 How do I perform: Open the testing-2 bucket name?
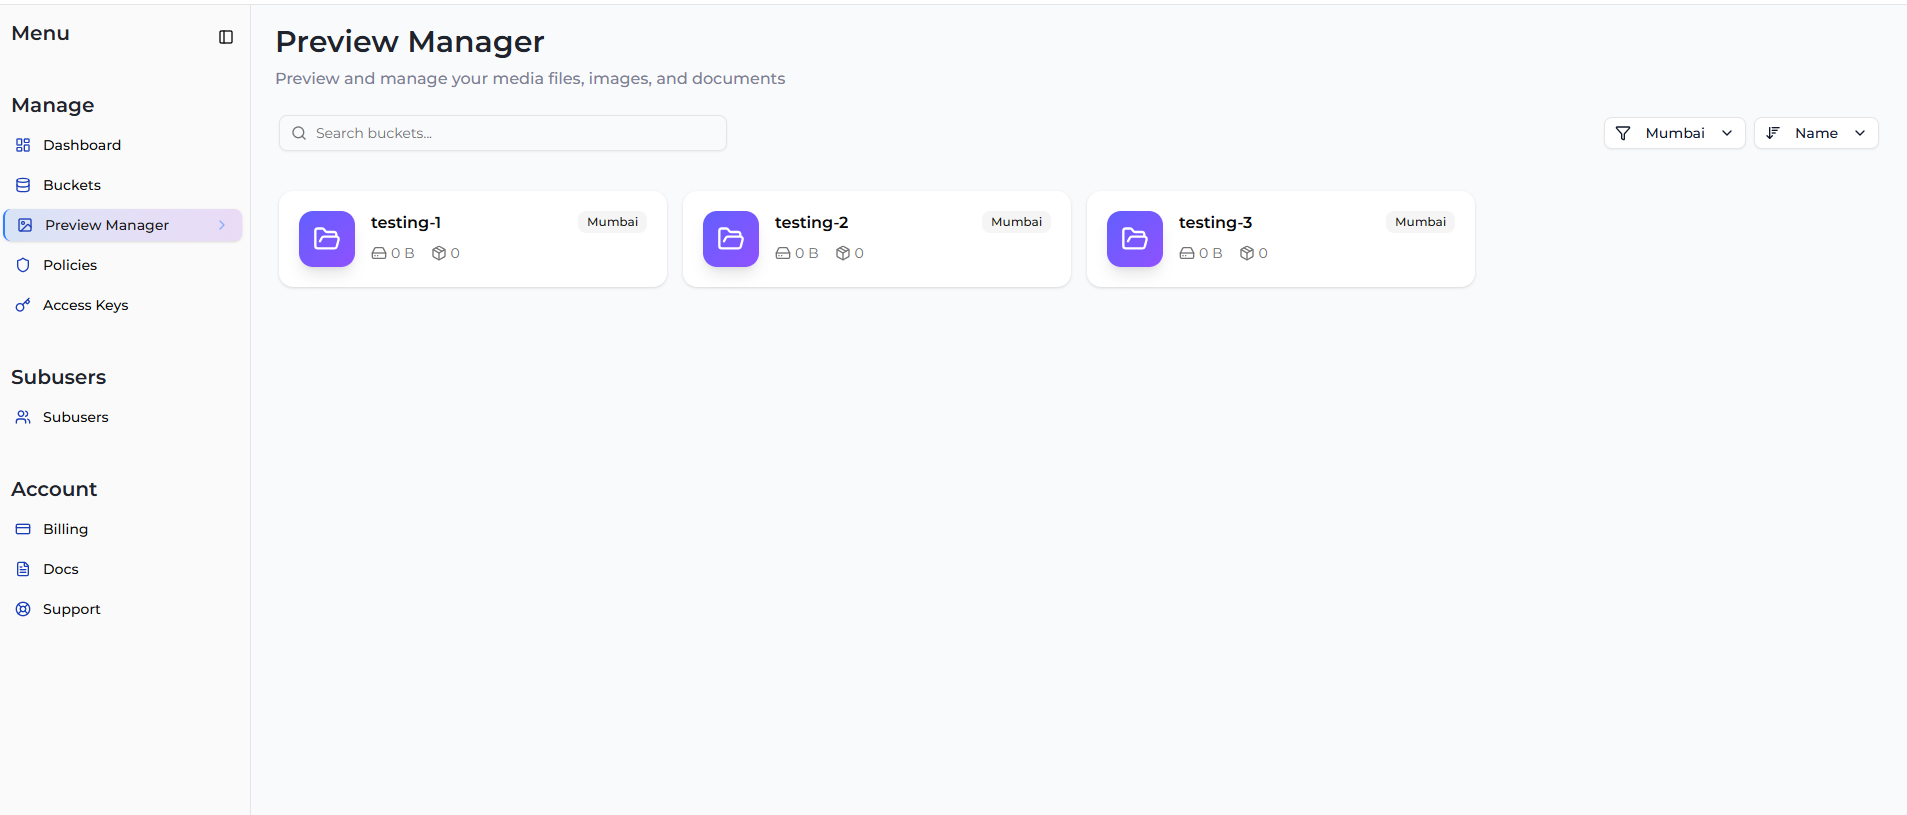(811, 222)
